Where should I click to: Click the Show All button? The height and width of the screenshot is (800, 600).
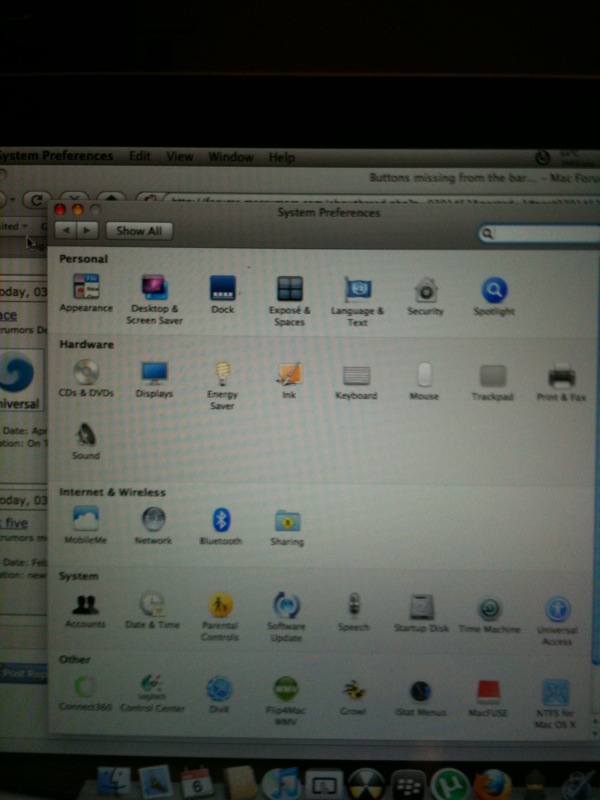point(139,231)
